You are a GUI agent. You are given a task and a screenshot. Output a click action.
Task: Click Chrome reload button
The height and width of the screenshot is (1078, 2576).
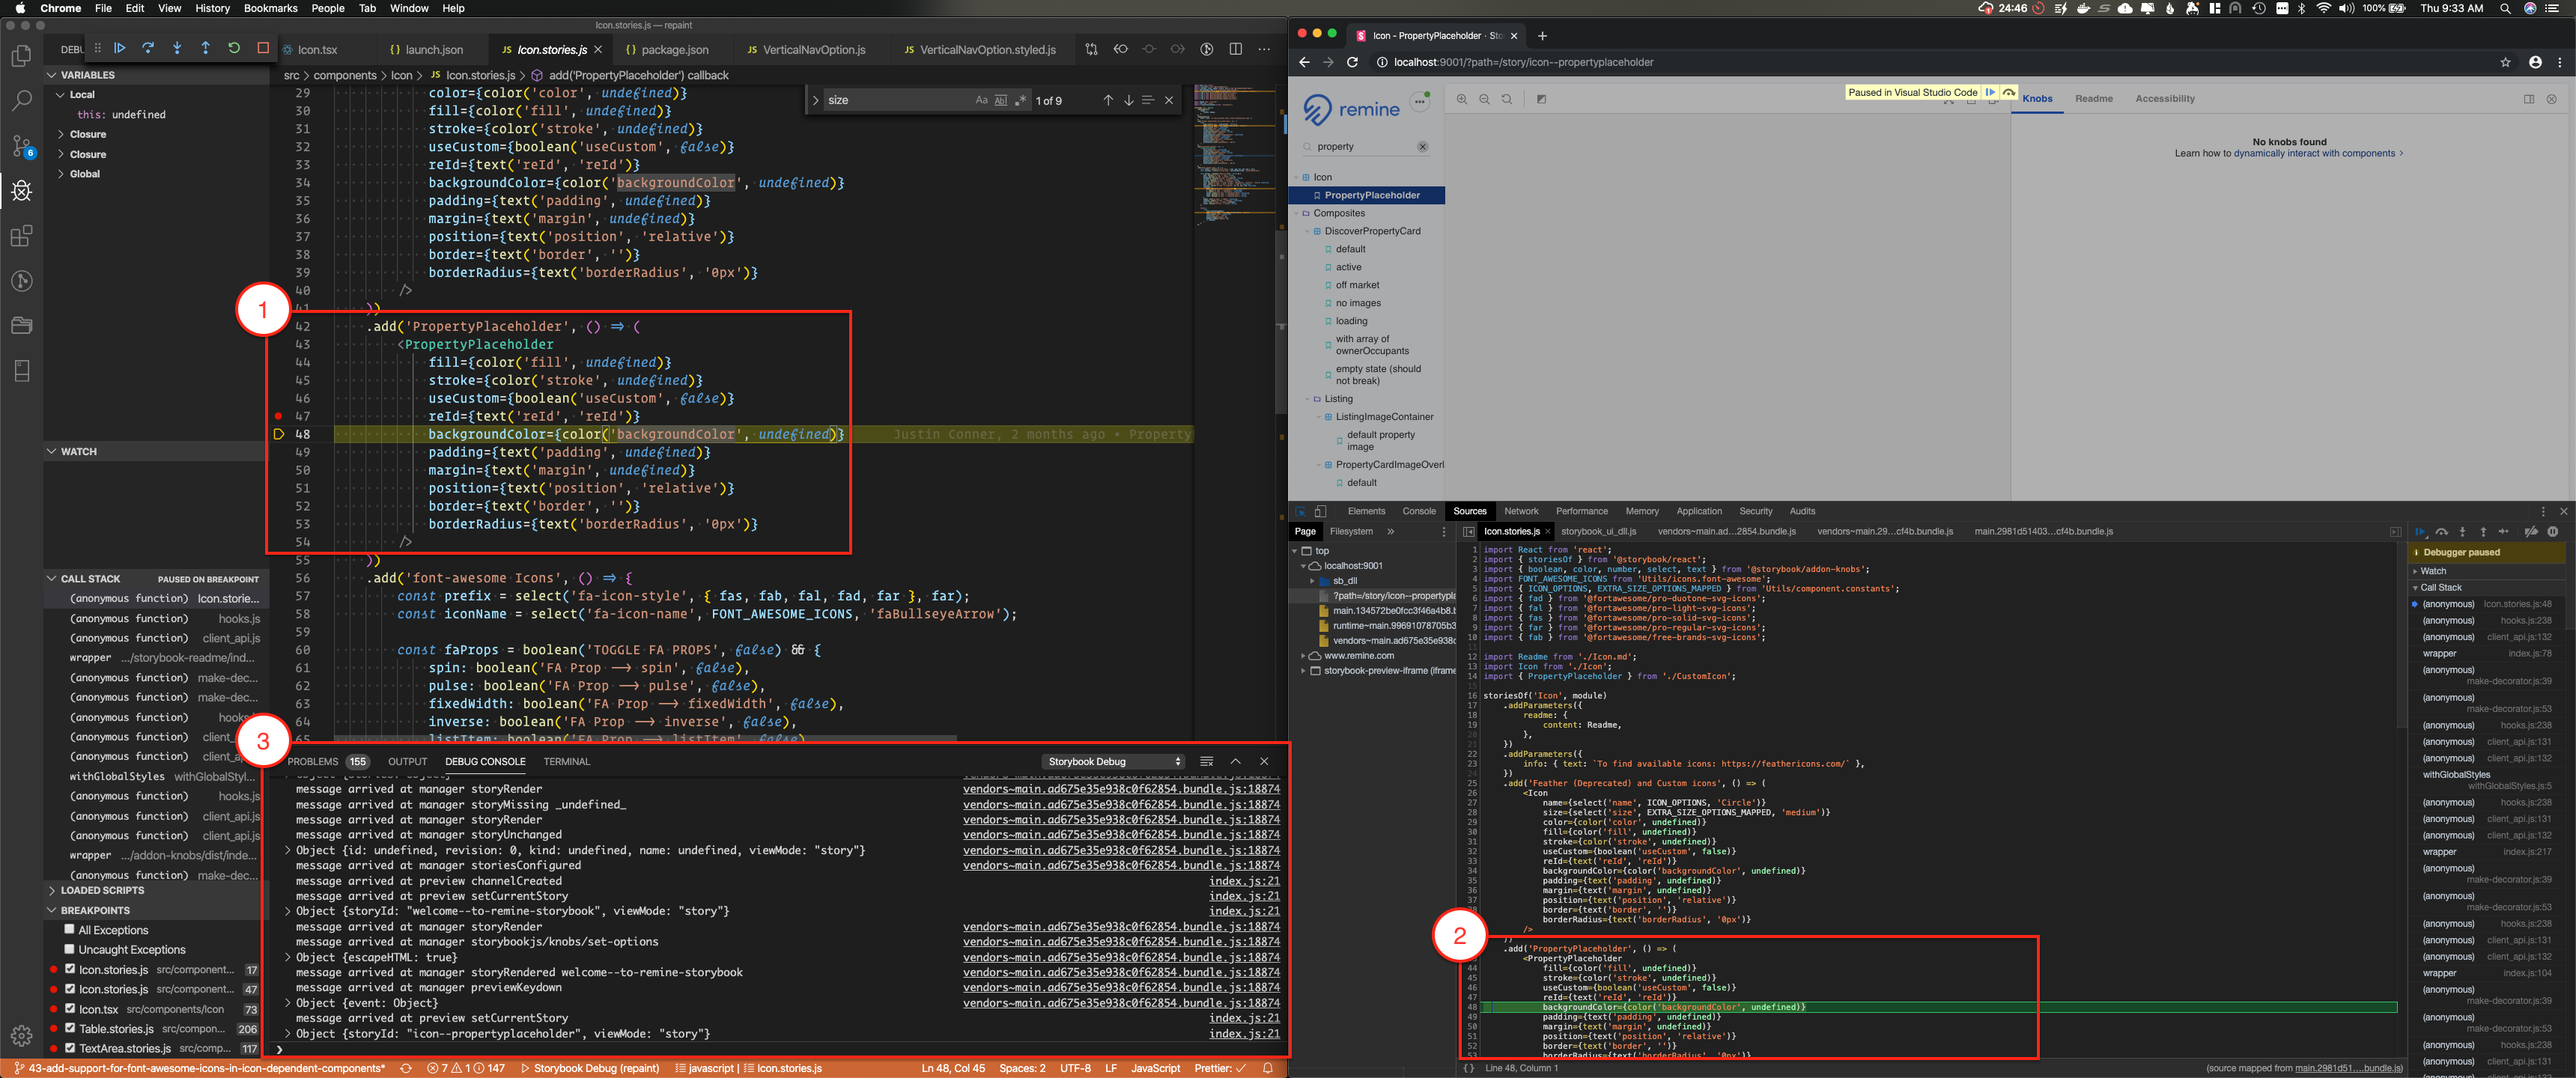tap(1352, 62)
